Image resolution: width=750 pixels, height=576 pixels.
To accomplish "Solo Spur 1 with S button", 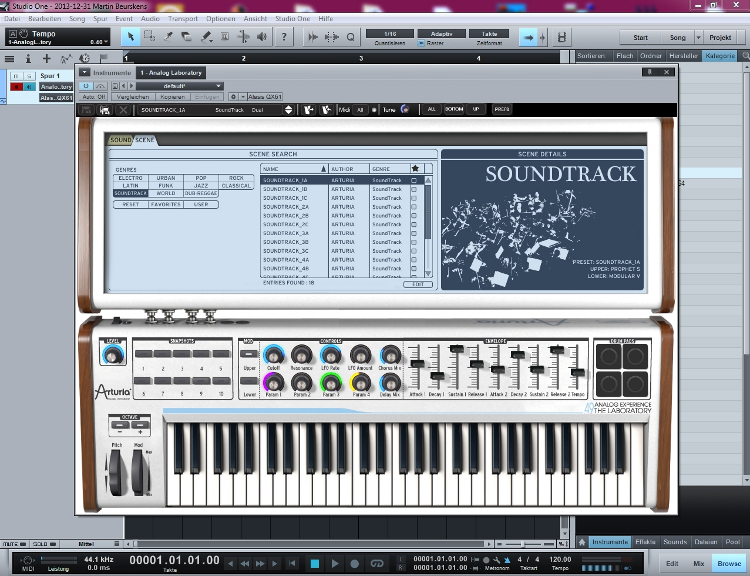I will [x=30, y=76].
